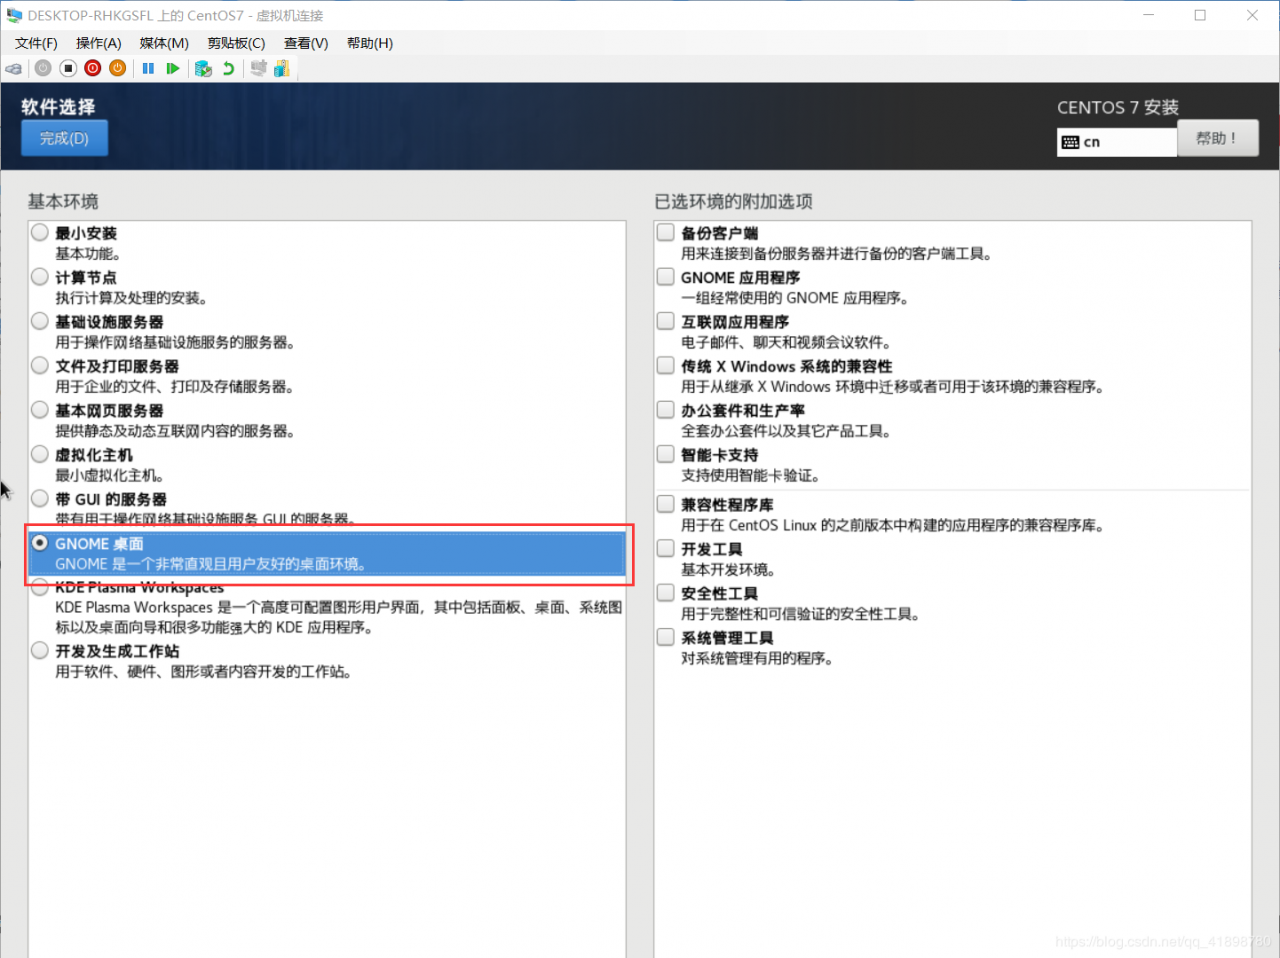Pause the virtual machine
1280x958 pixels.
pyautogui.click(x=148, y=68)
